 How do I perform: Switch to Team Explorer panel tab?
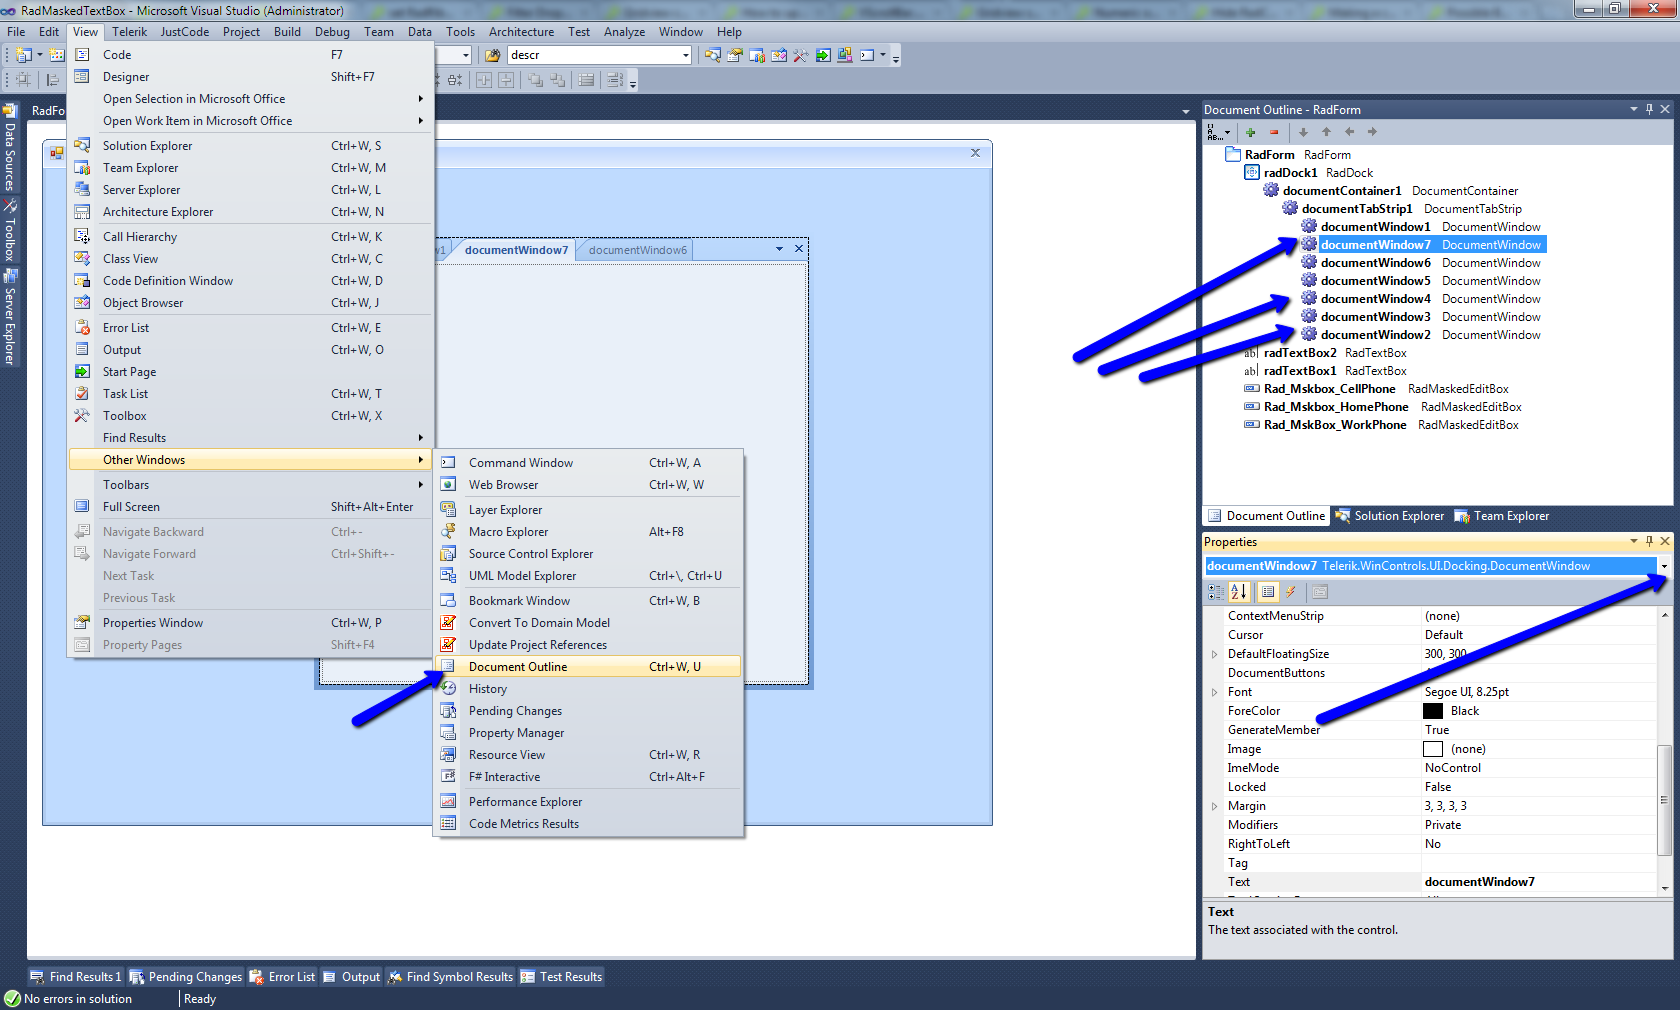coord(1502,516)
